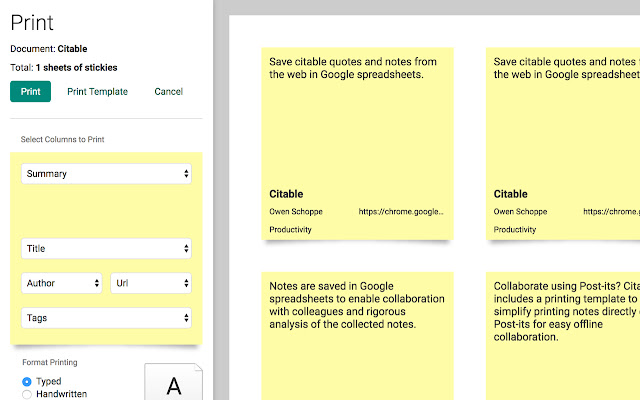Open the Author column dropdown
This screenshot has height=400, width=640.
click(x=62, y=283)
